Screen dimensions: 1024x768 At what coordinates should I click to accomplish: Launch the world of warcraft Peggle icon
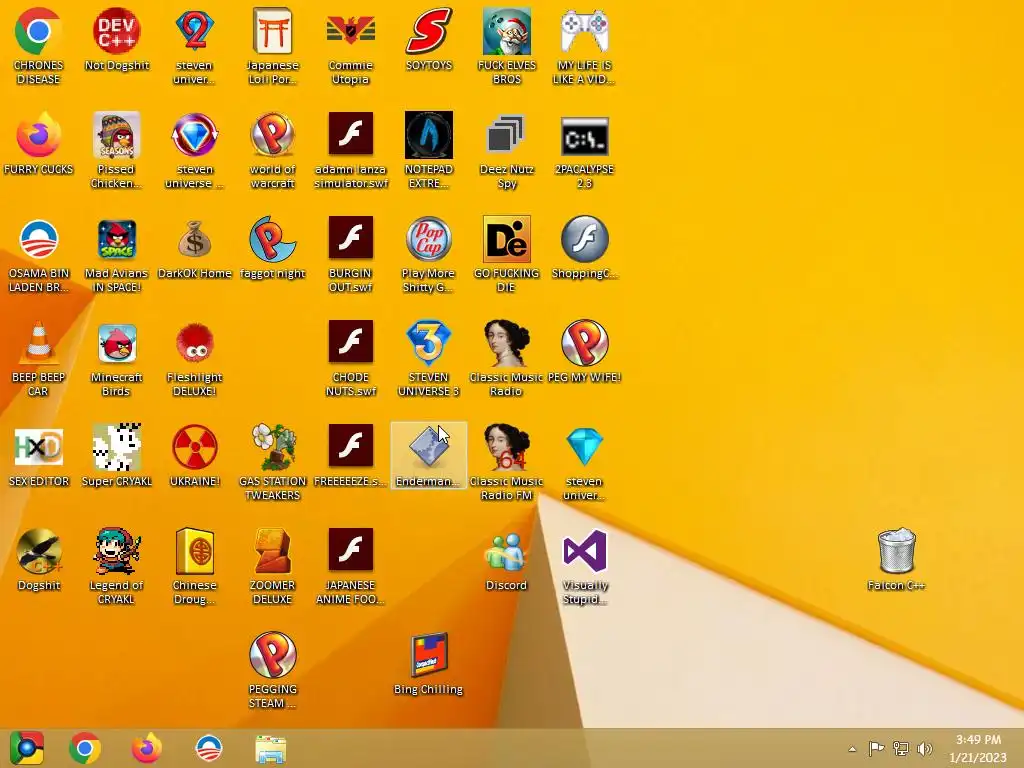[x=272, y=136]
